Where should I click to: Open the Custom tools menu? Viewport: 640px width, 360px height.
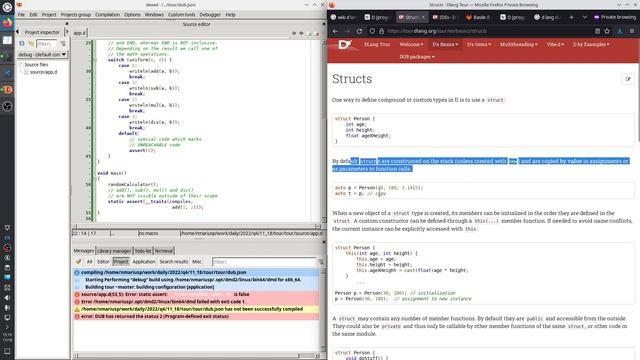click(x=182, y=15)
